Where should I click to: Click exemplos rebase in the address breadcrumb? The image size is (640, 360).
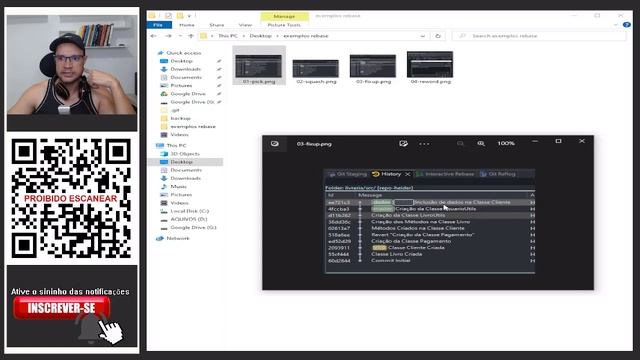(305, 36)
